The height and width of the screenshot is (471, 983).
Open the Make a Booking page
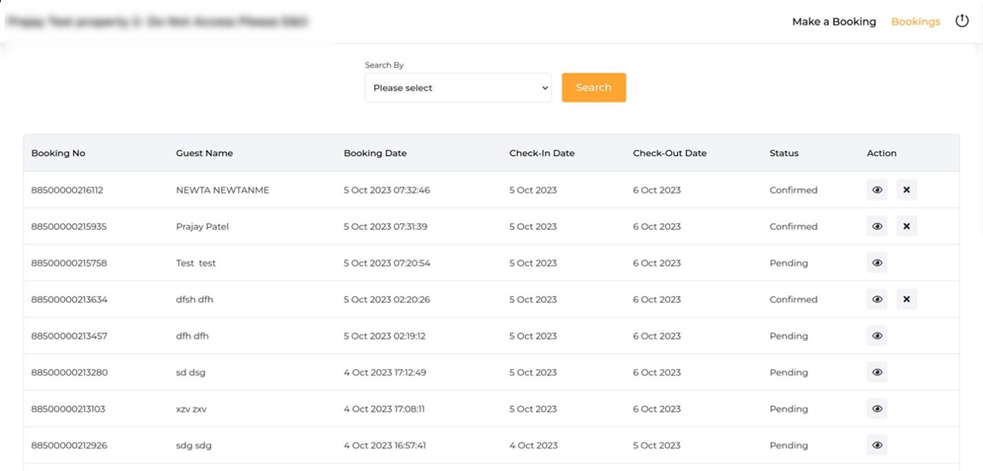pyautogui.click(x=833, y=21)
